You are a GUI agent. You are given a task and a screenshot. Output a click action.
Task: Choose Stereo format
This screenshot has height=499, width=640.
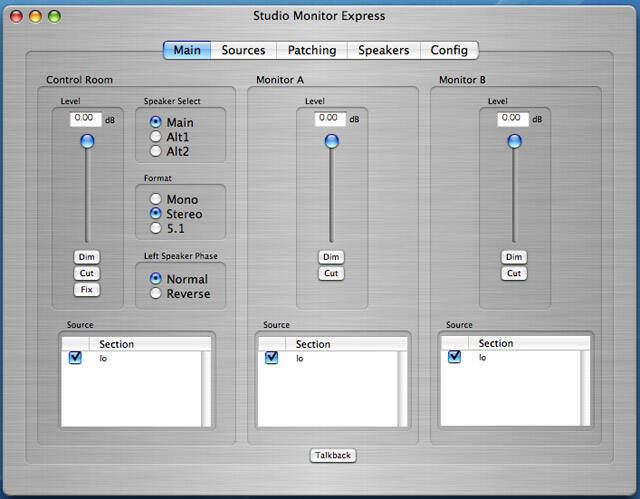156,213
